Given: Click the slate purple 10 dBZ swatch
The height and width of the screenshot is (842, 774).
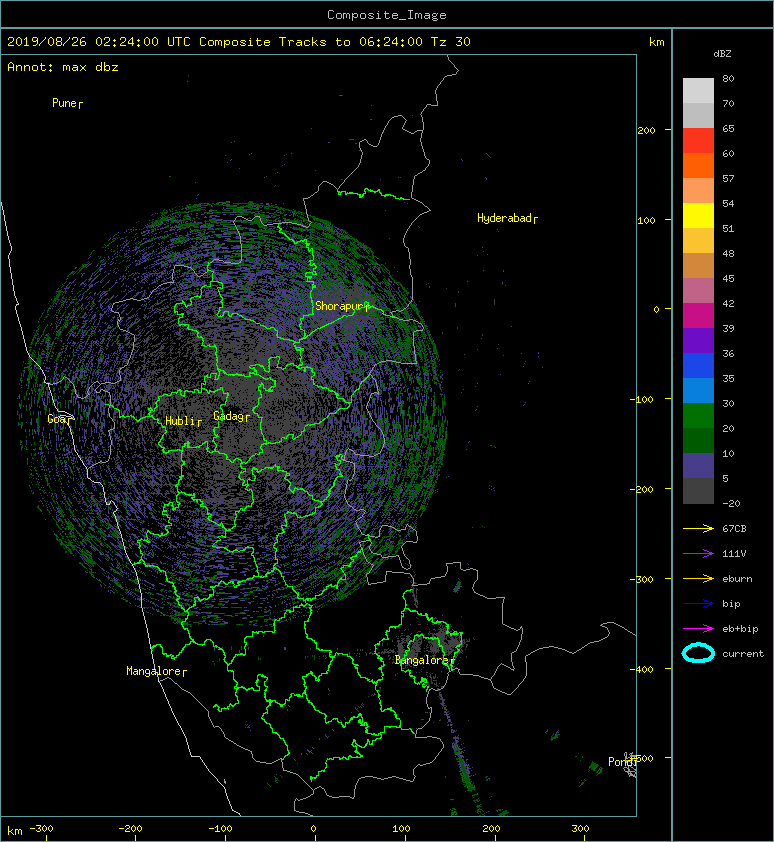Looking at the screenshot, I should point(698,465).
